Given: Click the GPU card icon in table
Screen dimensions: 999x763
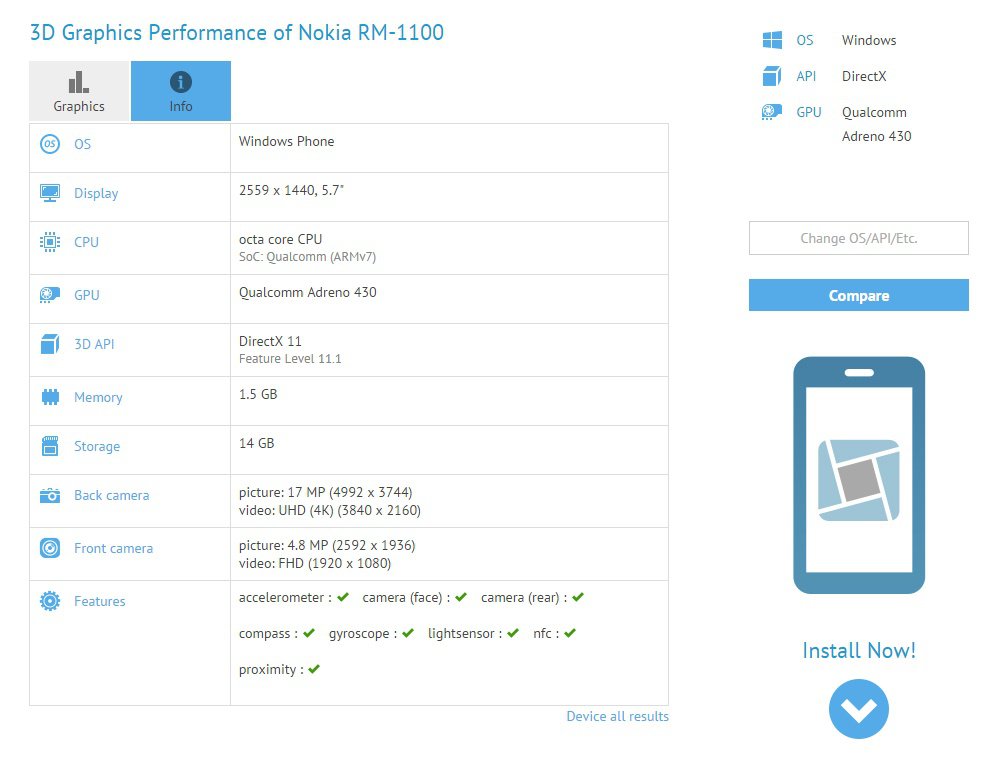Looking at the screenshot, I should click(50, 295).
